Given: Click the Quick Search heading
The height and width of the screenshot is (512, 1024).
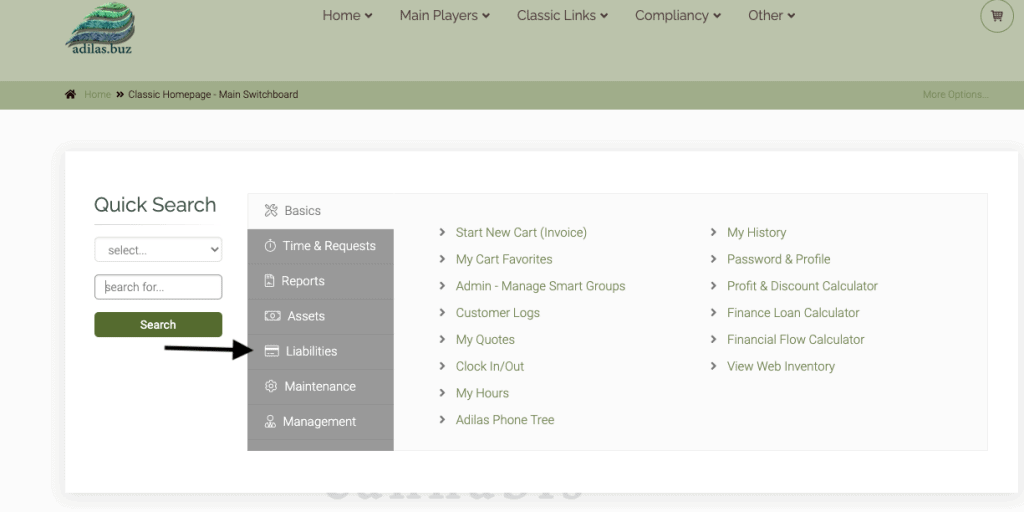Looking at the screenshot, I should point(155,204).
